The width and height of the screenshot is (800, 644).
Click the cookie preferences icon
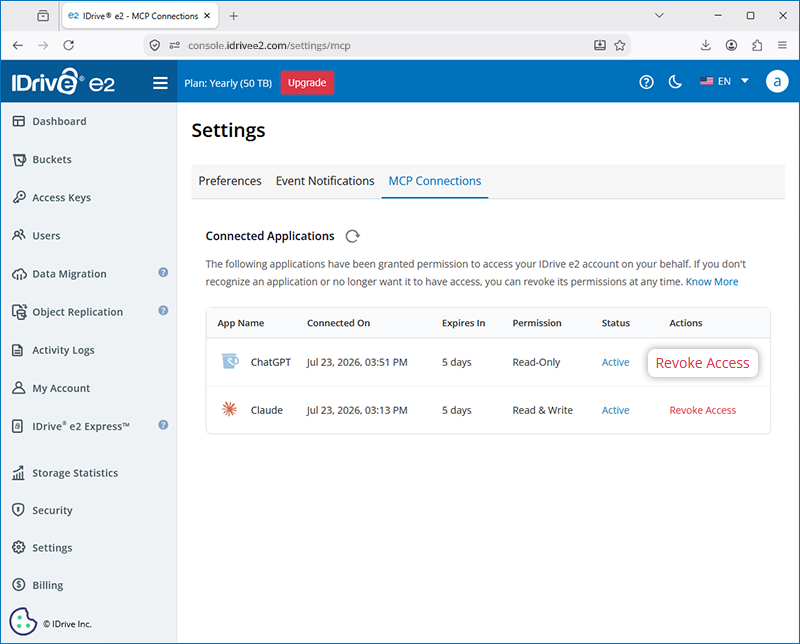click(x=22, y=621)
